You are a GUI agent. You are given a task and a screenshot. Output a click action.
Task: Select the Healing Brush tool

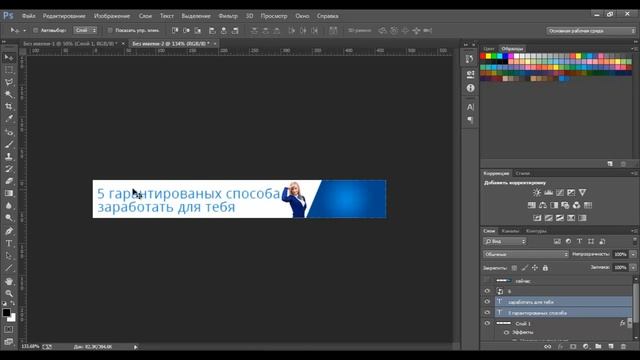coord(9,132)
